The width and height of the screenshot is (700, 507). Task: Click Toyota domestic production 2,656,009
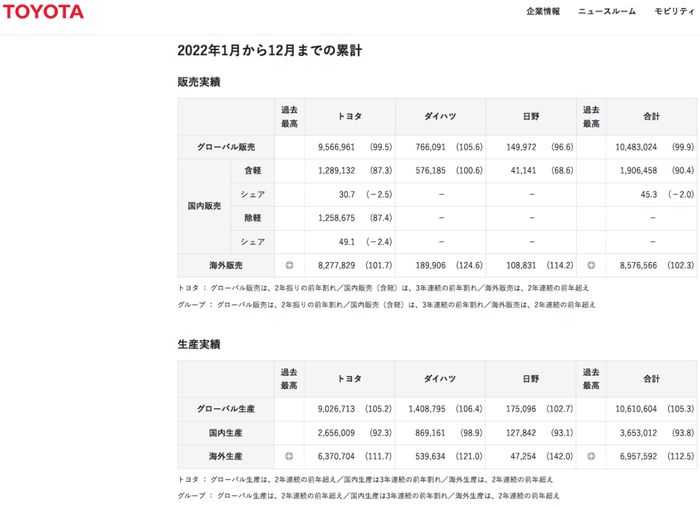(336, 433)
